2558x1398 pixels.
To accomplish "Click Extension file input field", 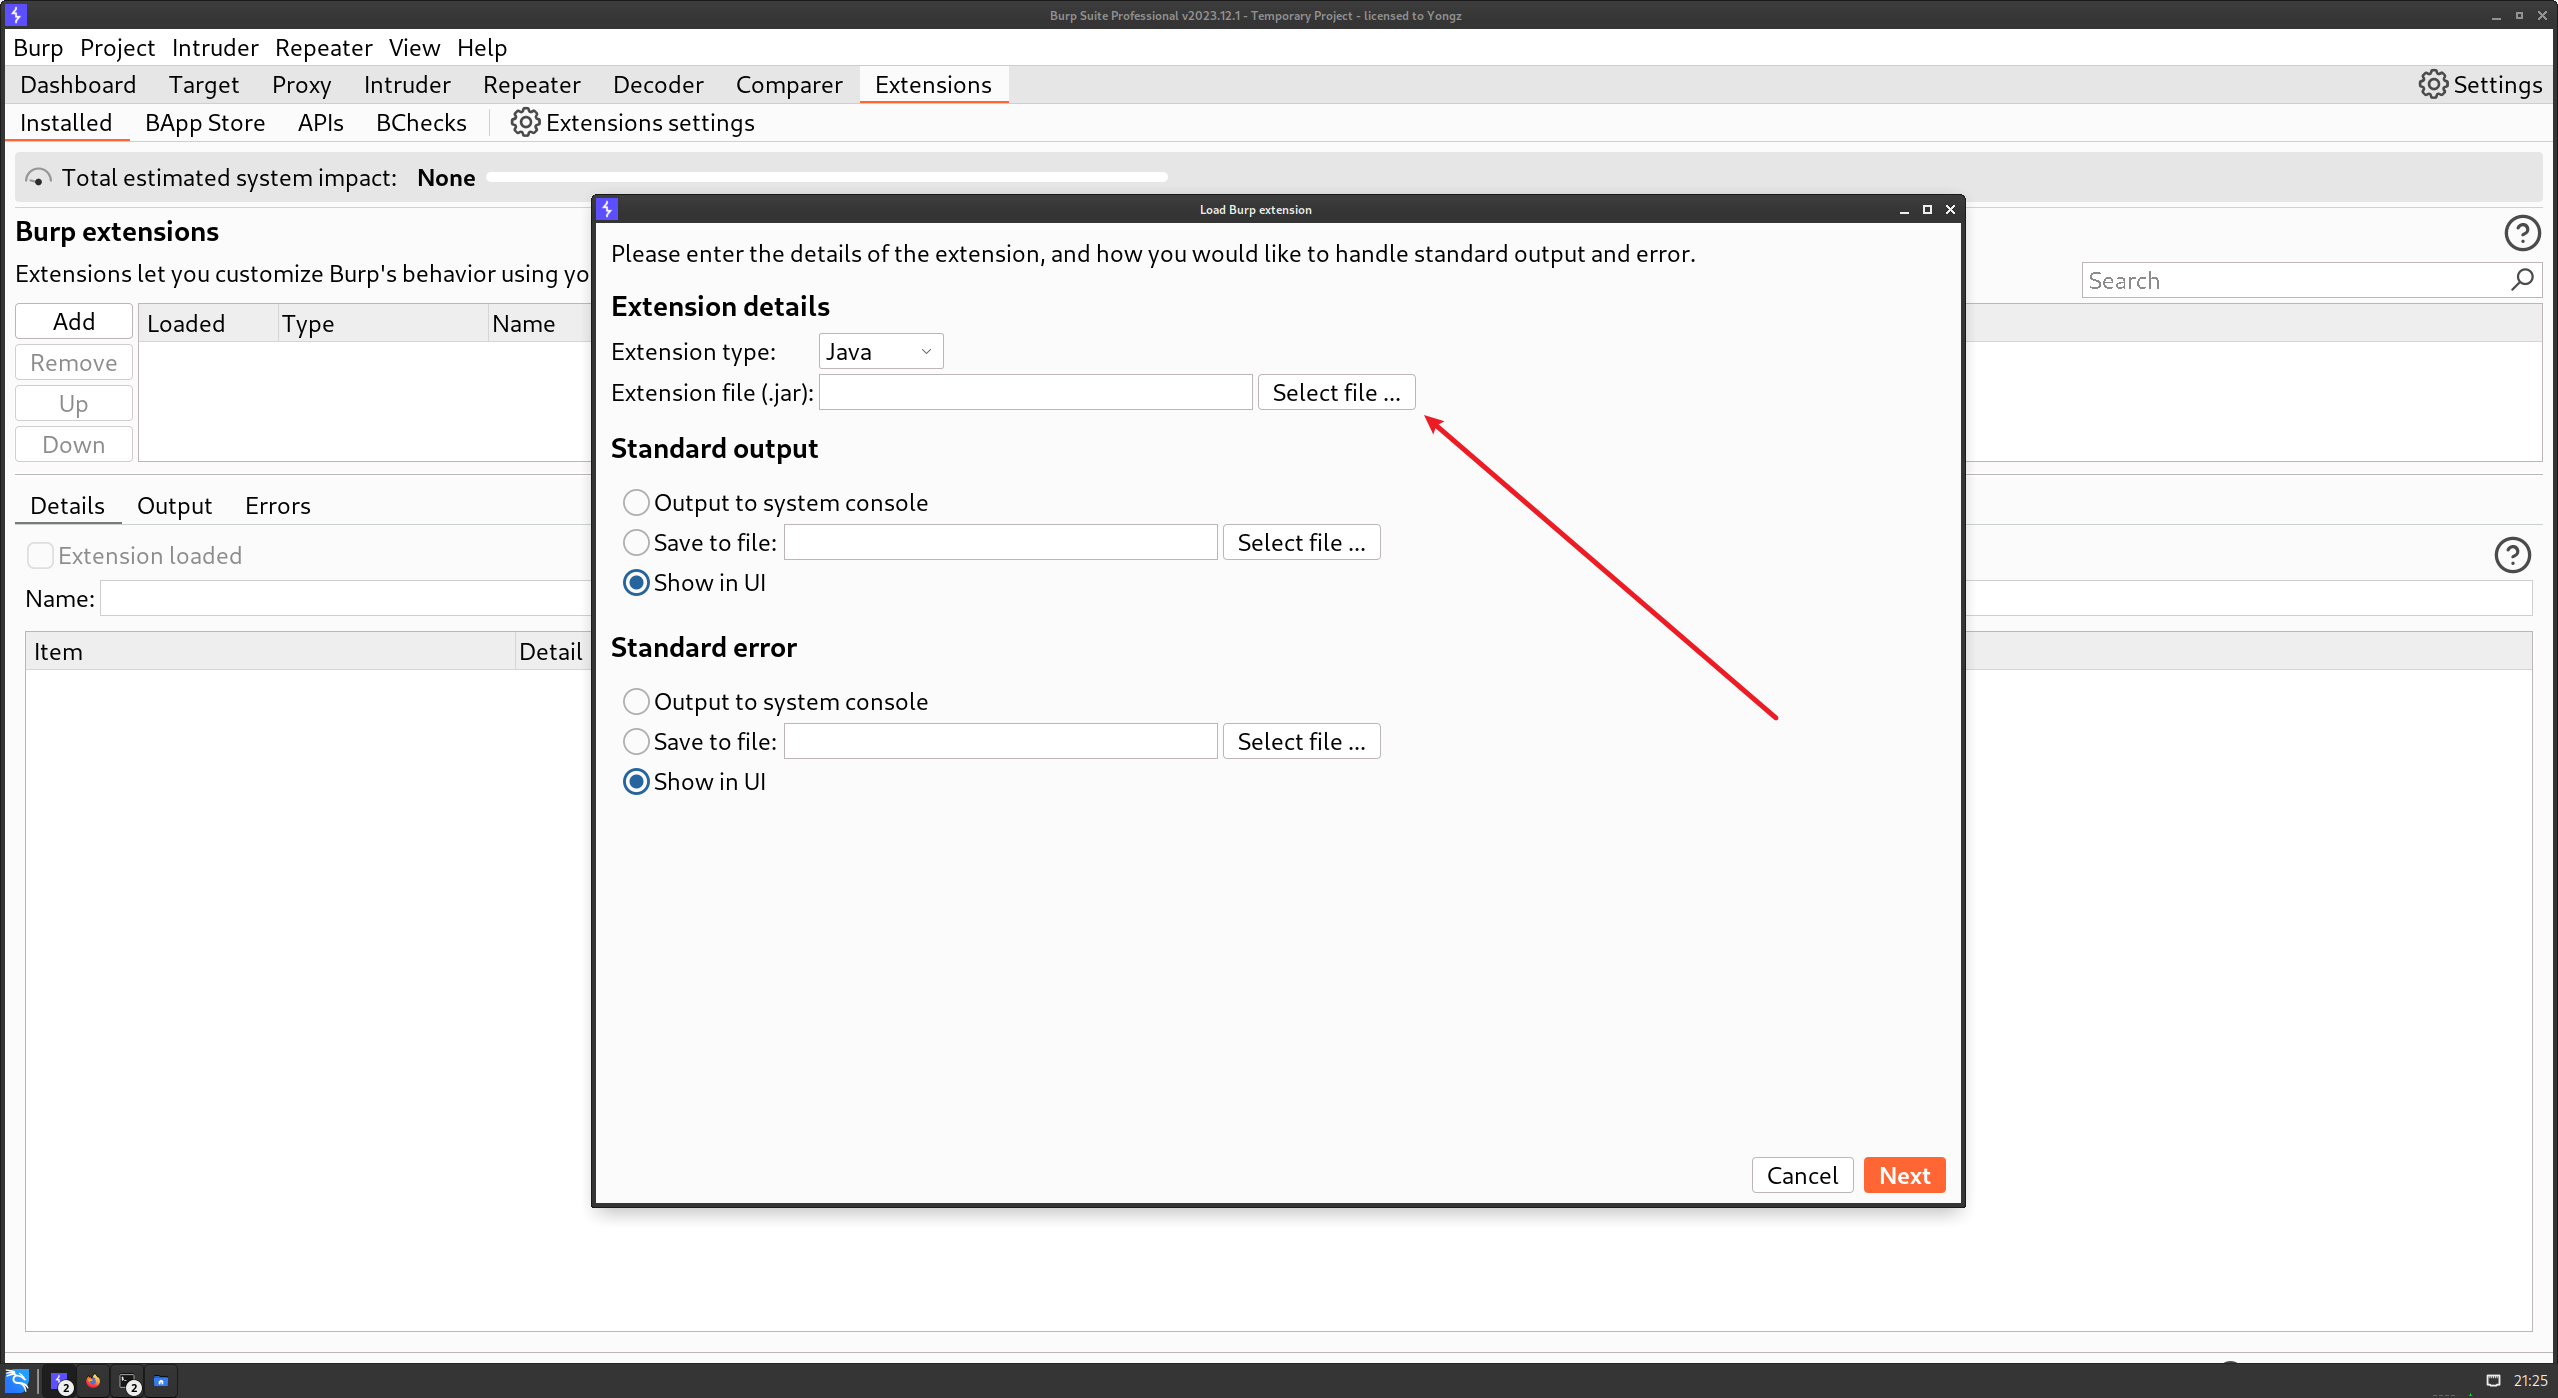I will [x=1033, y=393].
